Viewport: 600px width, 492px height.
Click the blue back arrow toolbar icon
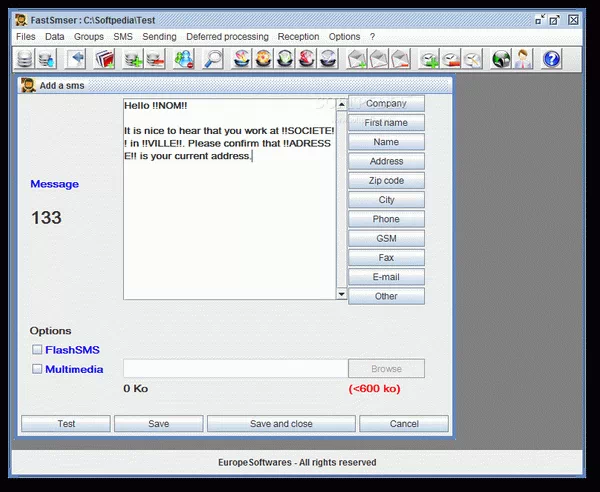pyautogui.click(x=76, y=59)
